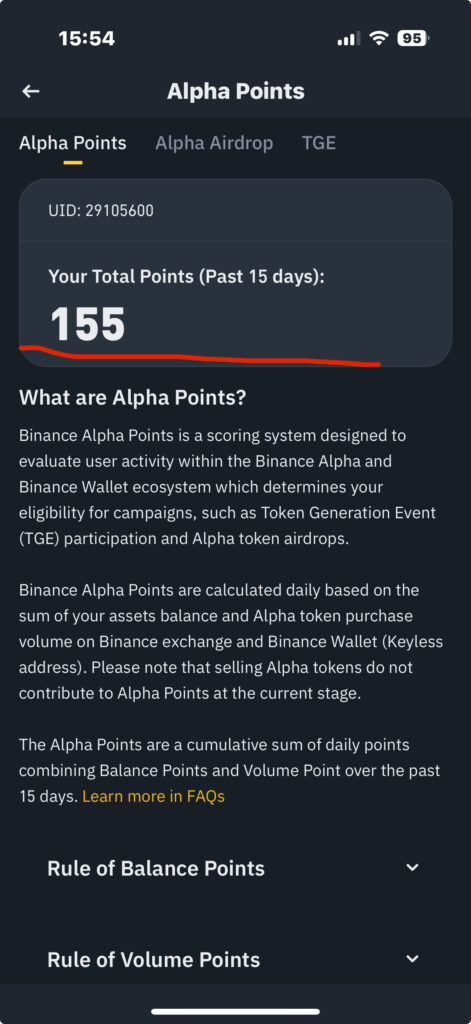Switch to the Alpha Airdrop tab
Image resolution: width=471 pixels, height=1024 pixels.
click(214, 143)
